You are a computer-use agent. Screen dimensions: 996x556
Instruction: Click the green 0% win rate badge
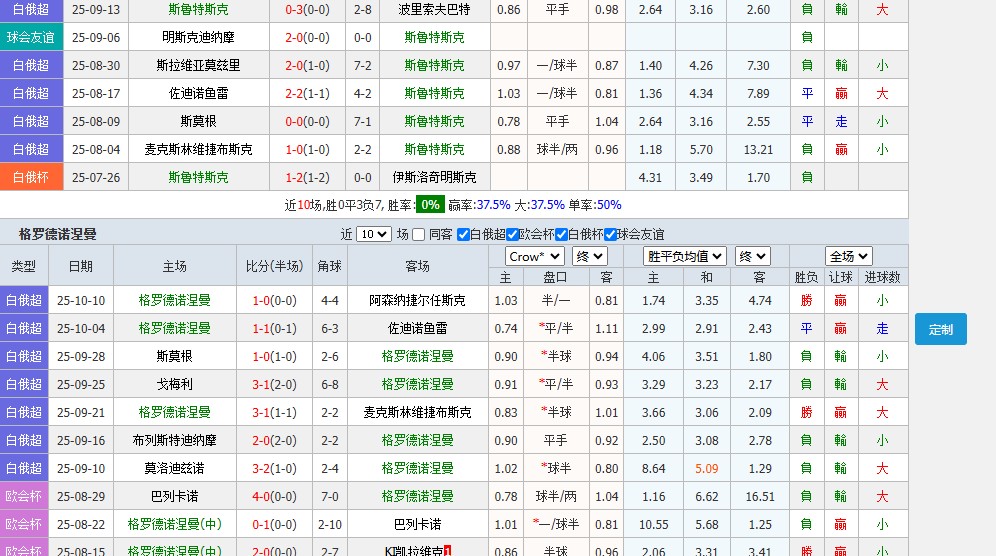click(x=430, y=204)
